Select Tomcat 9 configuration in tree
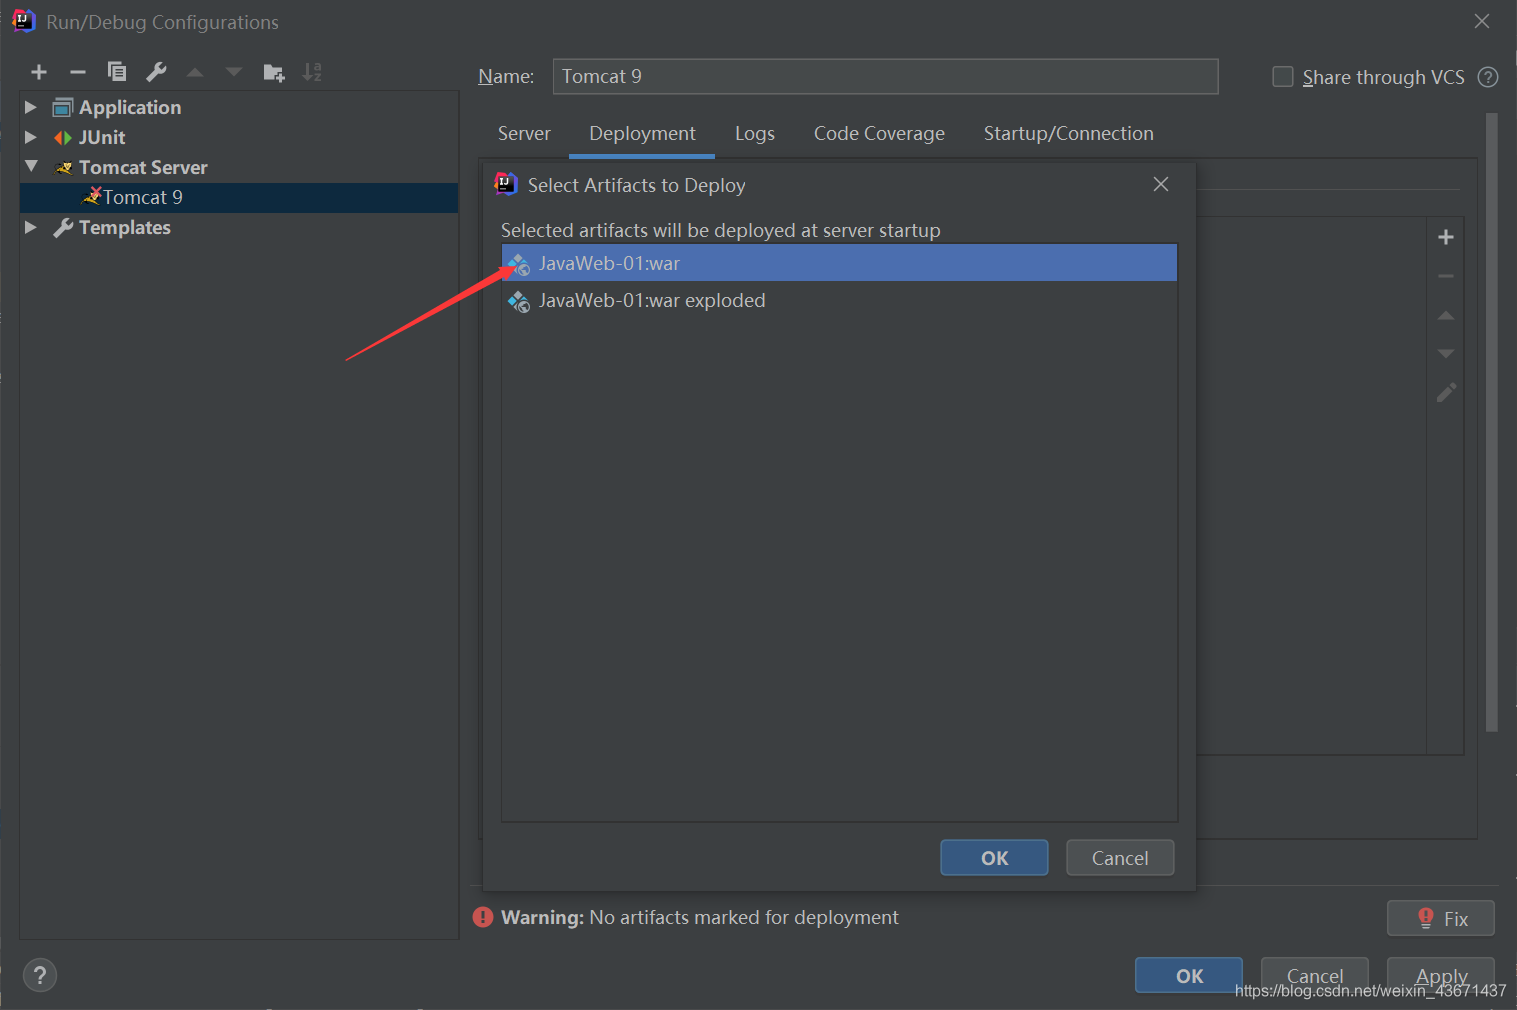1517x1010 pixels. click(239, 197)
